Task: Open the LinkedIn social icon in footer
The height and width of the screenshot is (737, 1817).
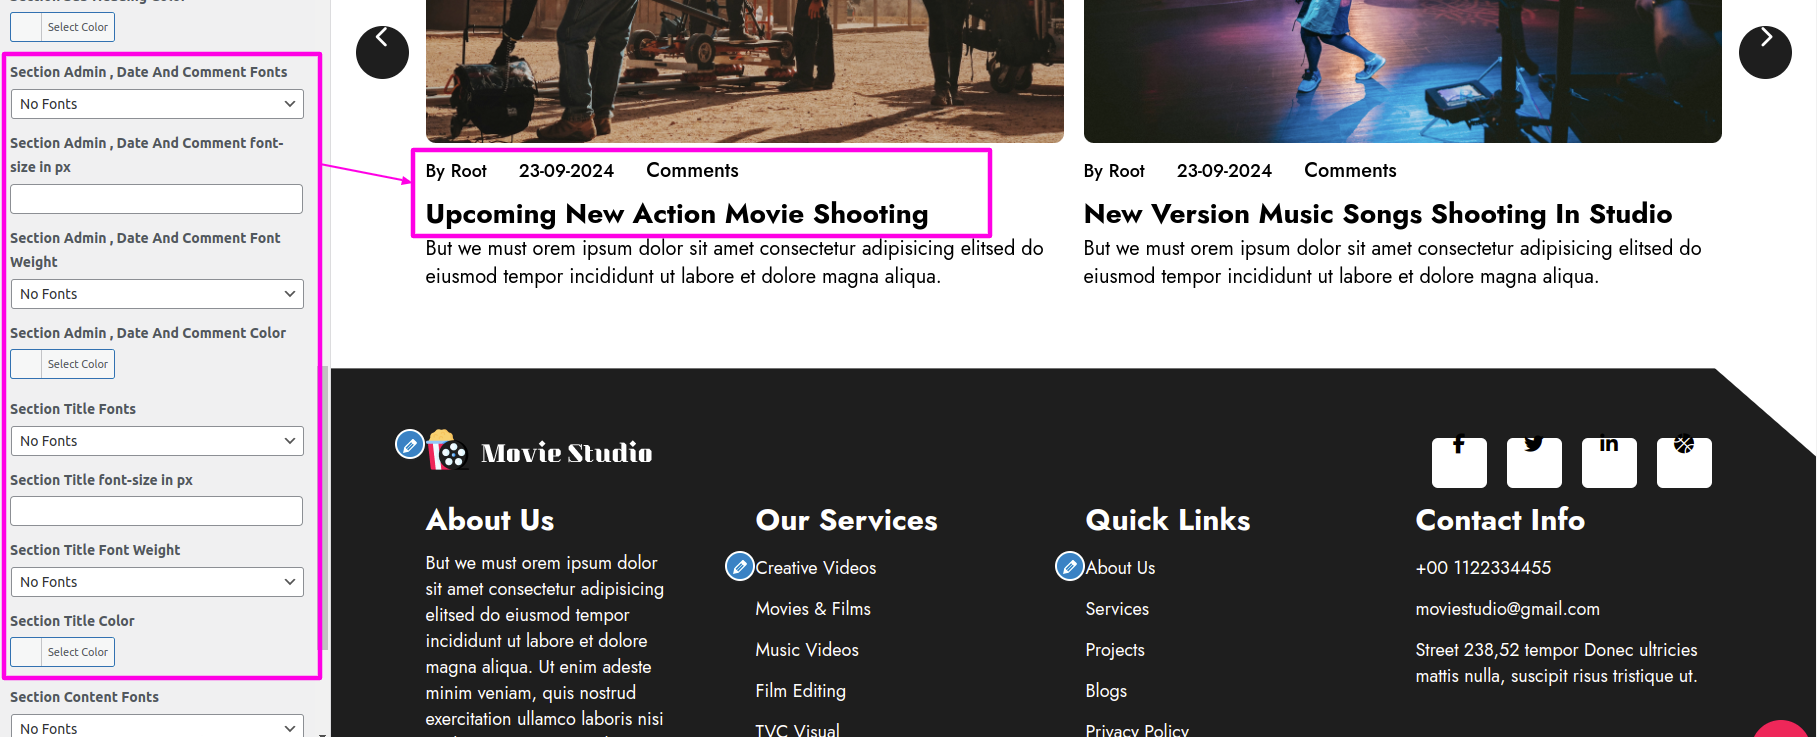Action: coord(1609,462)
